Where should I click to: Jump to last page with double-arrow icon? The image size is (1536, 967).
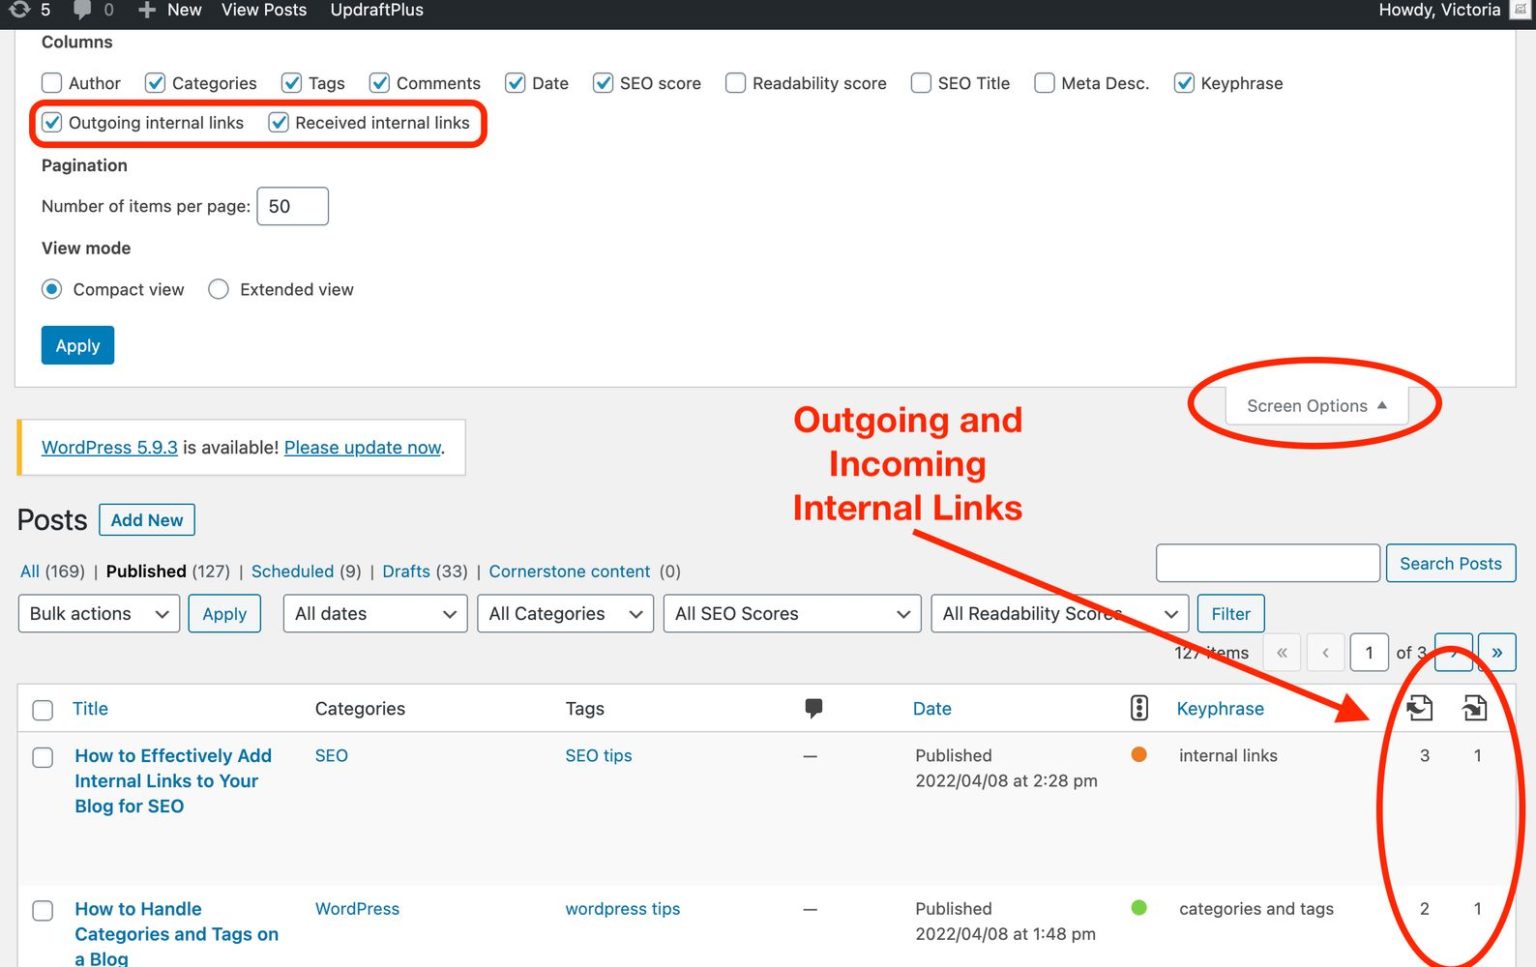(x=1497, y=652)
